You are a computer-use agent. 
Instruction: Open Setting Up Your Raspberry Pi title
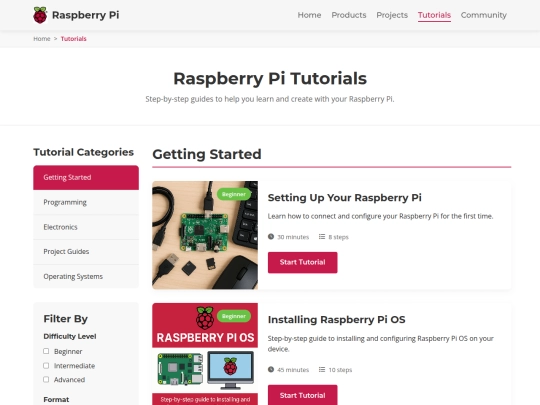coord(344,198)
